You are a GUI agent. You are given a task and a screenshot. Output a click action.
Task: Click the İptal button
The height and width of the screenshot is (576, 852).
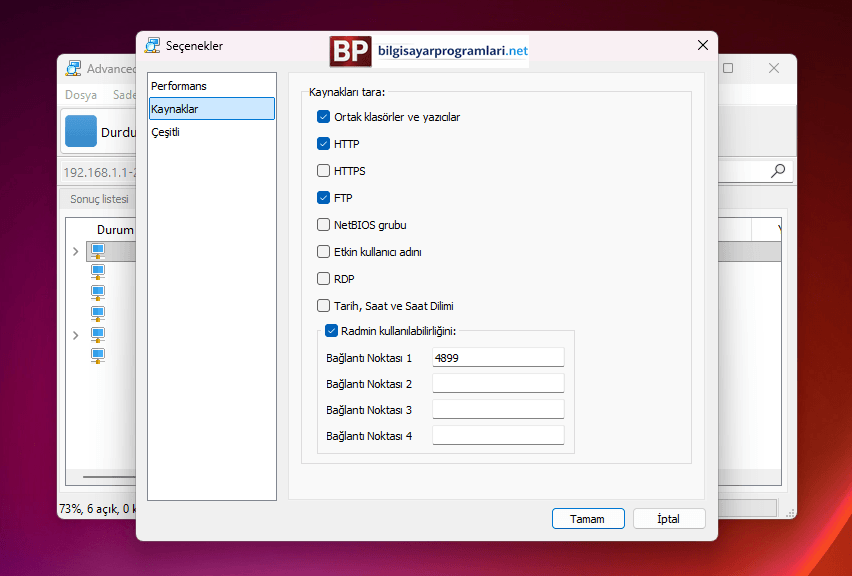[x=669, y=519]
